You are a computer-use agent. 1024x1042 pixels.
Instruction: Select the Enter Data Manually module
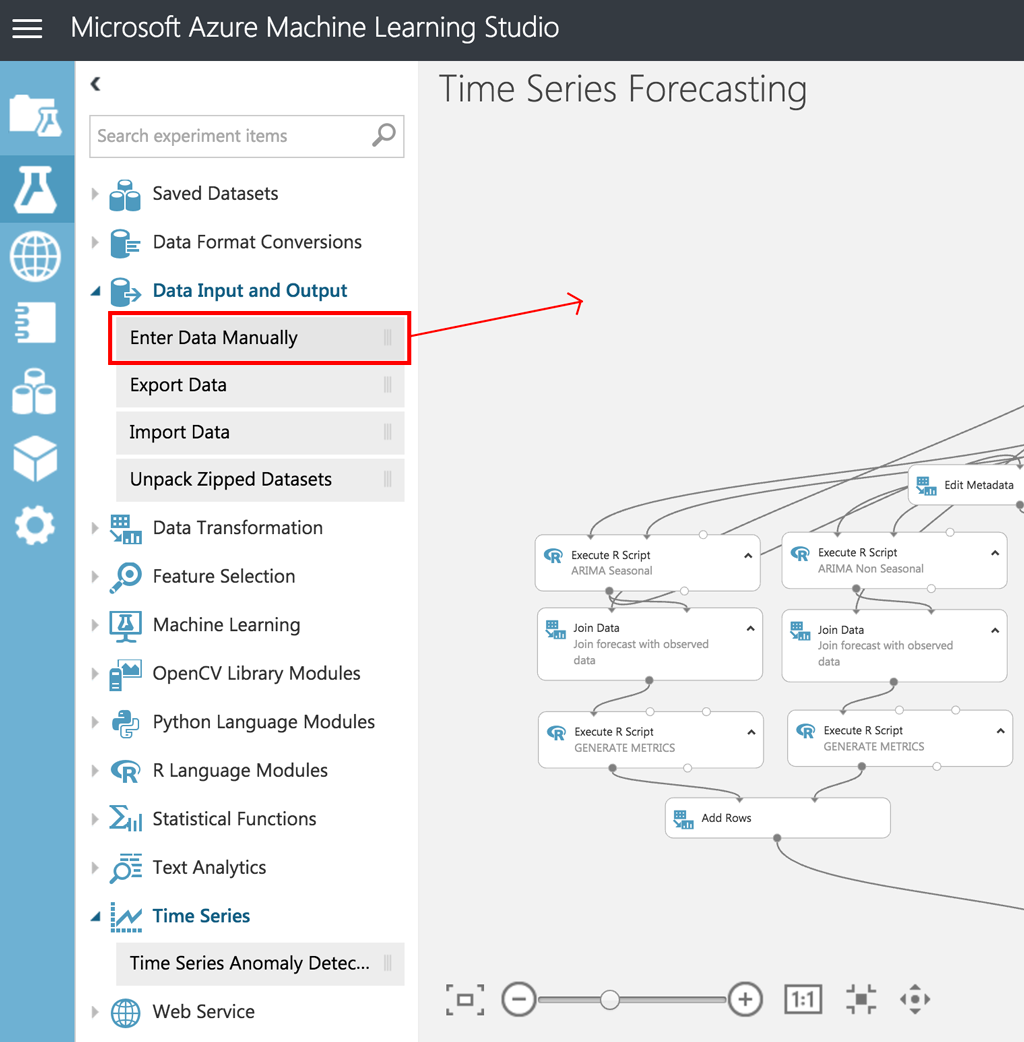pos(260,338)
